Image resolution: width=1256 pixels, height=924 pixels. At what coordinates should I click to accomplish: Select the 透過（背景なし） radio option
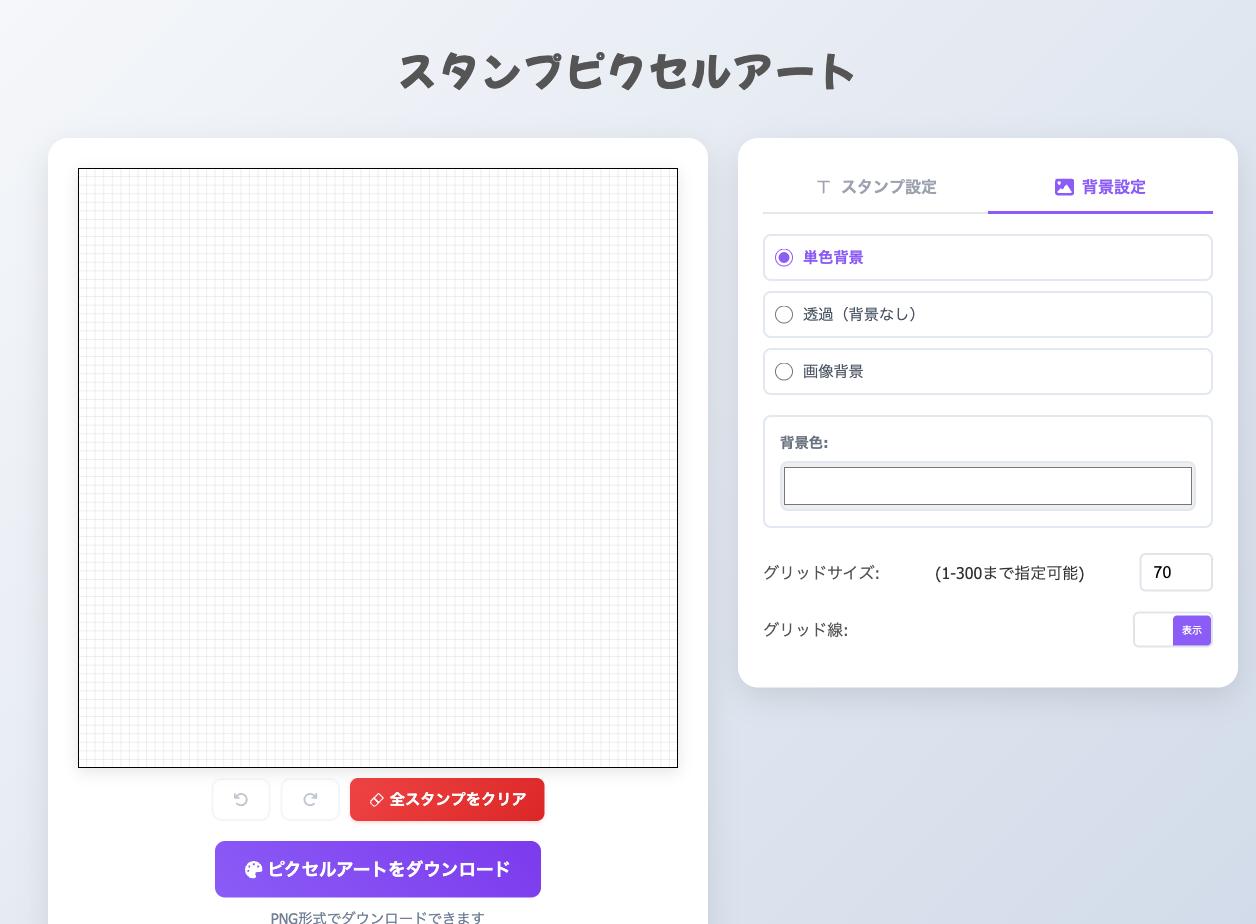[x=784, y=315]
